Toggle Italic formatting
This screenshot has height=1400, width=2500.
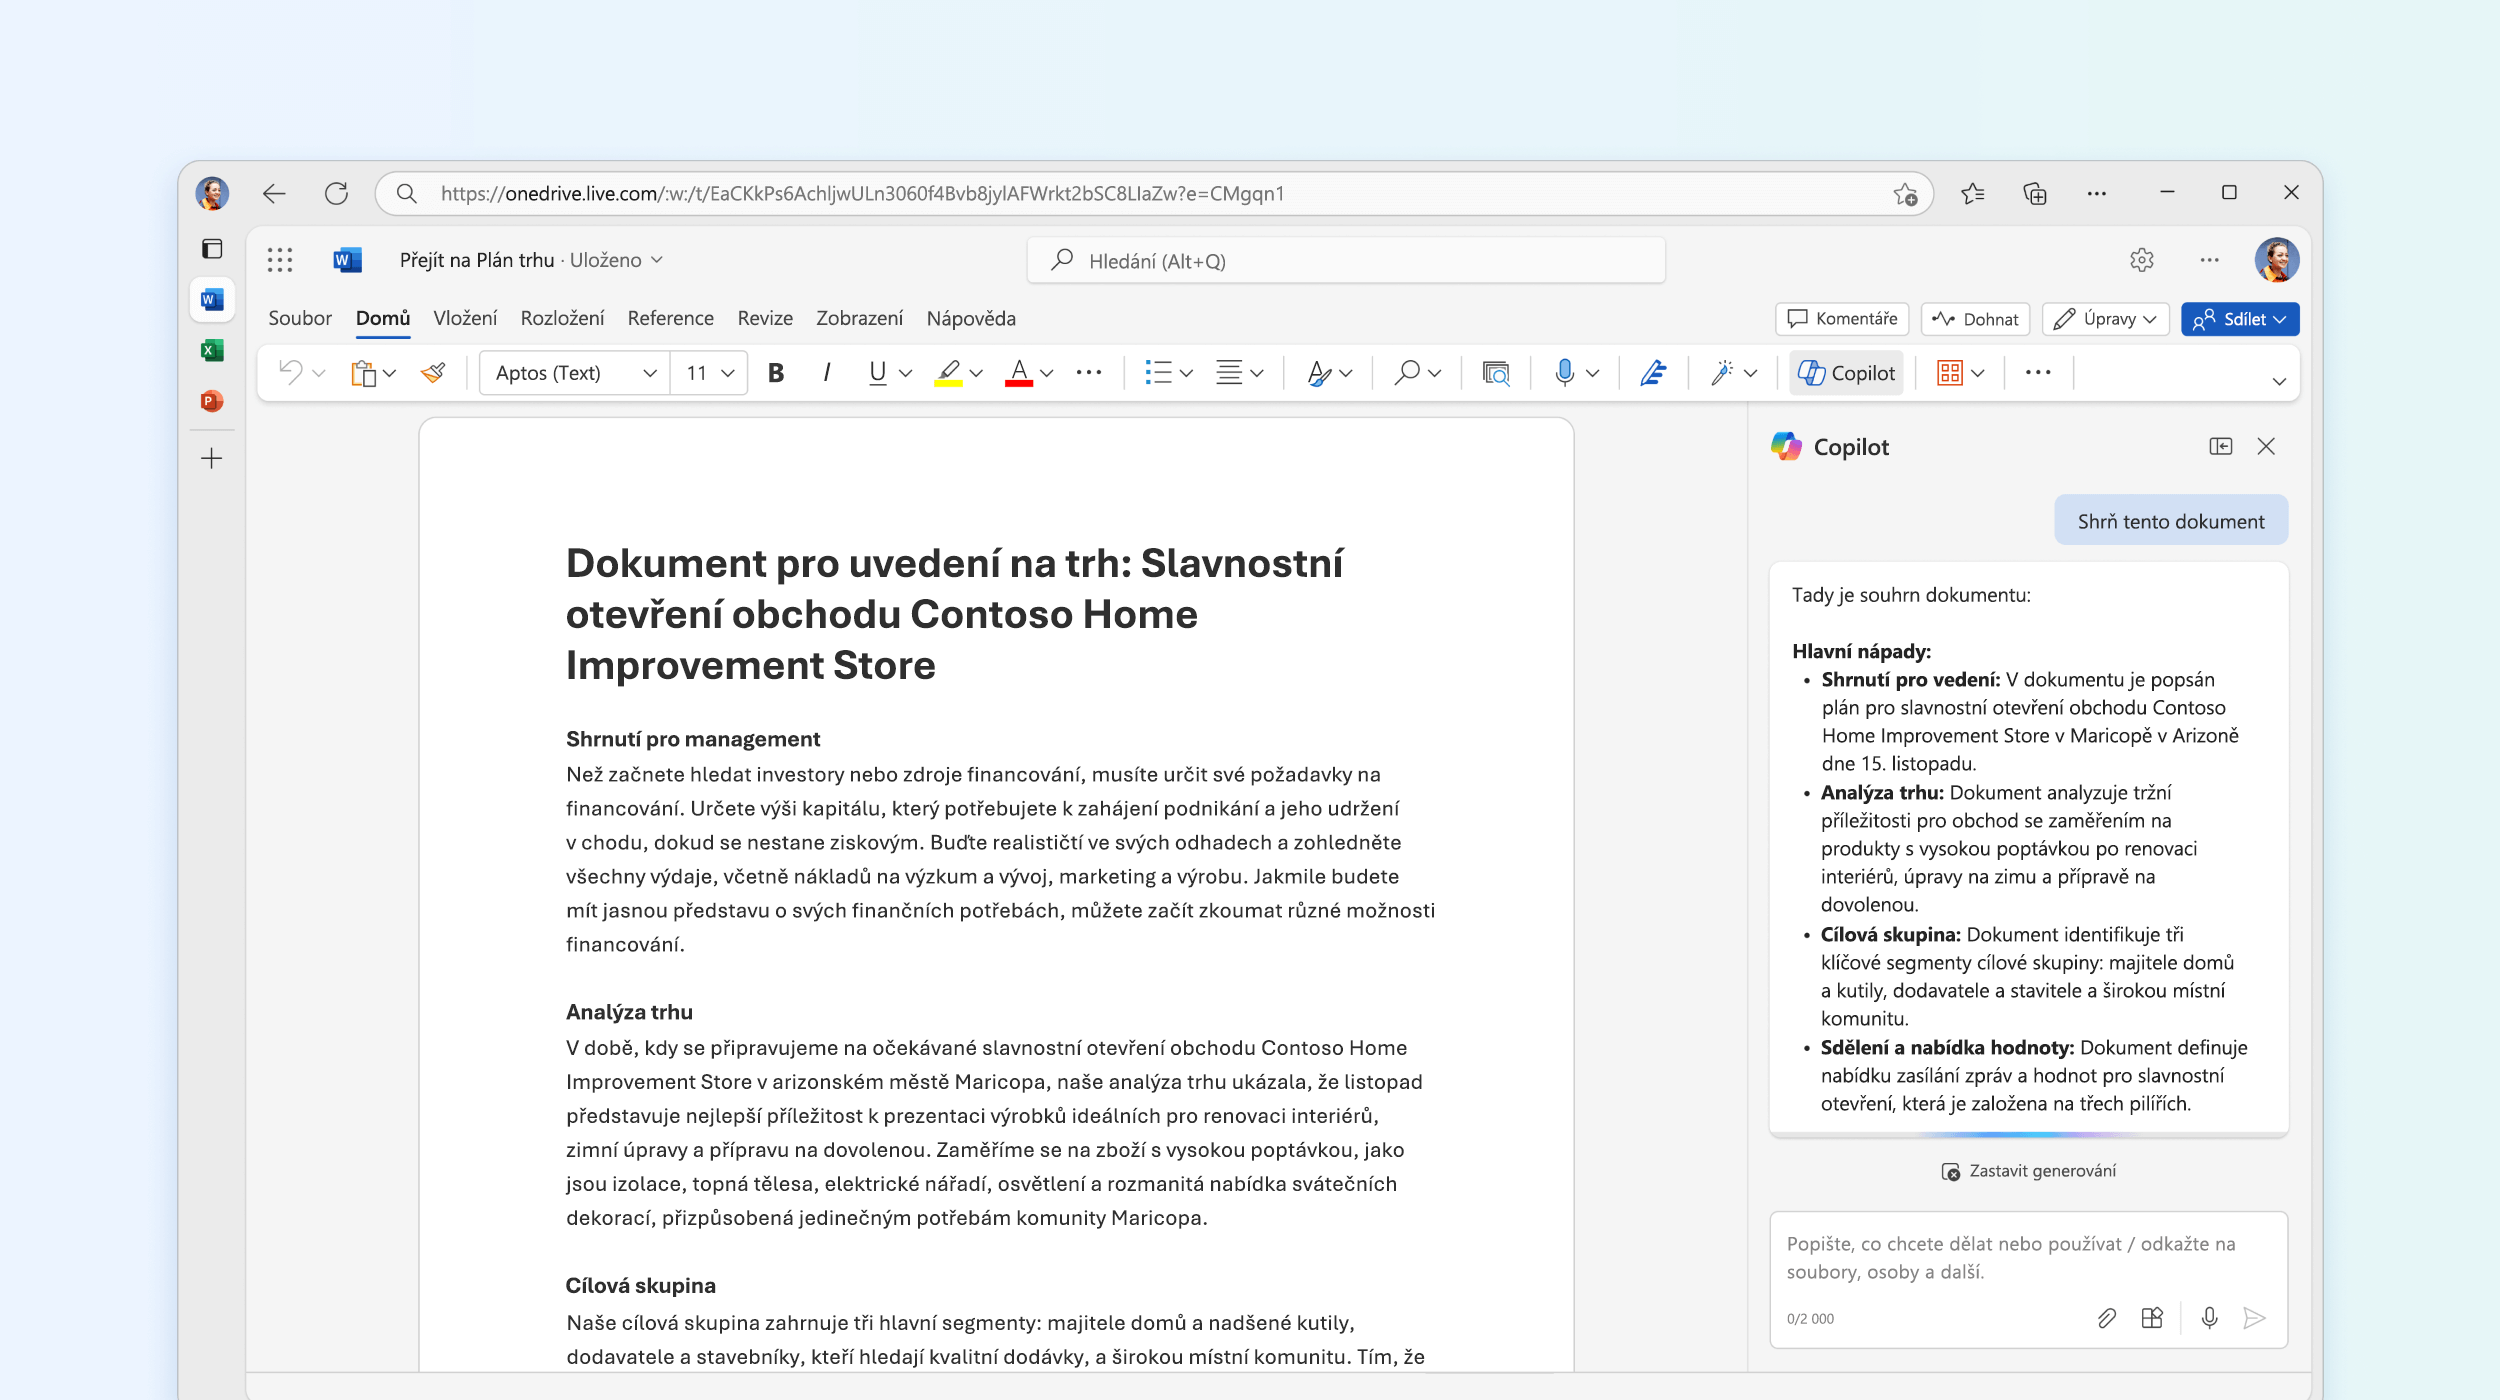pos(827,373)
